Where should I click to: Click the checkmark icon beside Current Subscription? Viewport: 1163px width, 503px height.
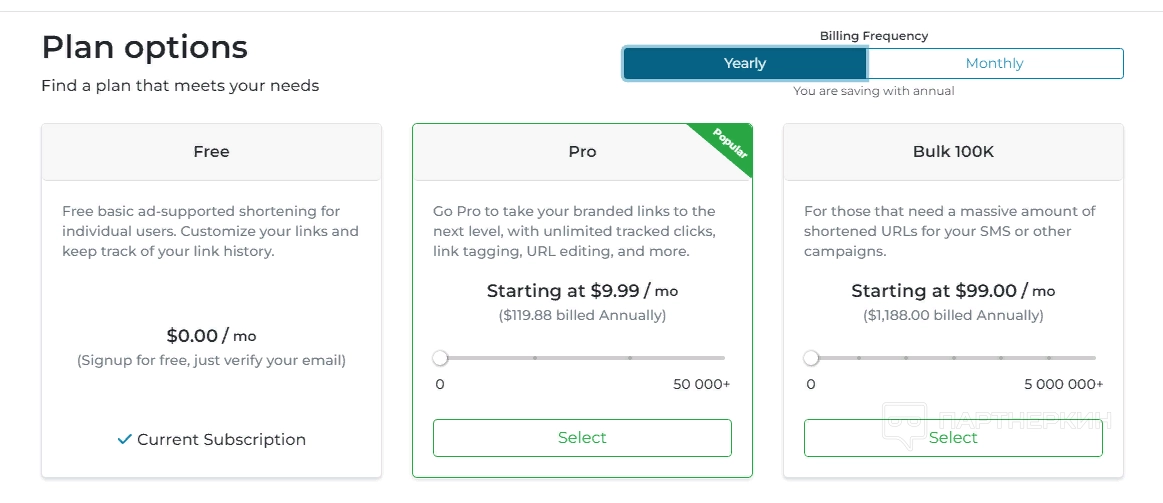click(x=124, y=439)
